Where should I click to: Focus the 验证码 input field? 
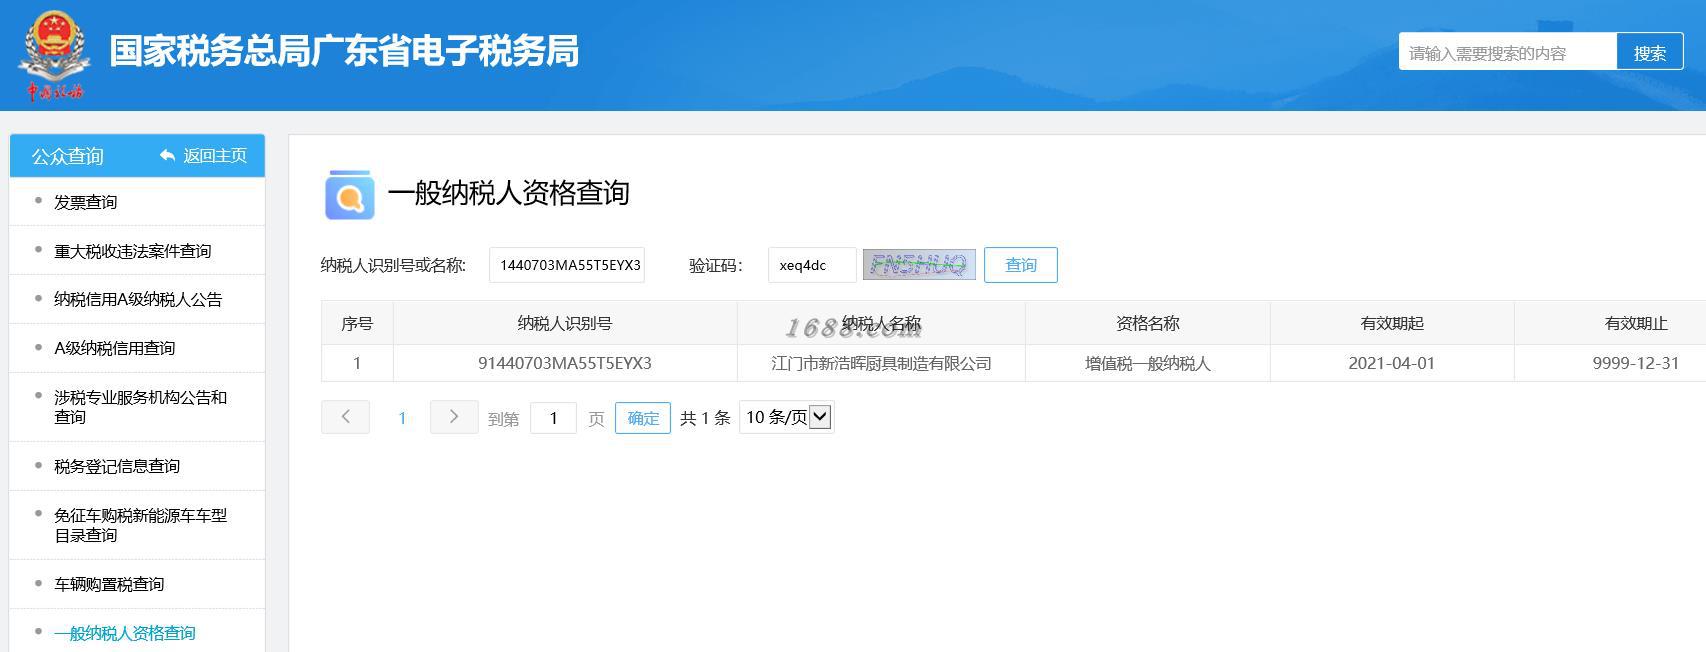click(x=812, y=265)
